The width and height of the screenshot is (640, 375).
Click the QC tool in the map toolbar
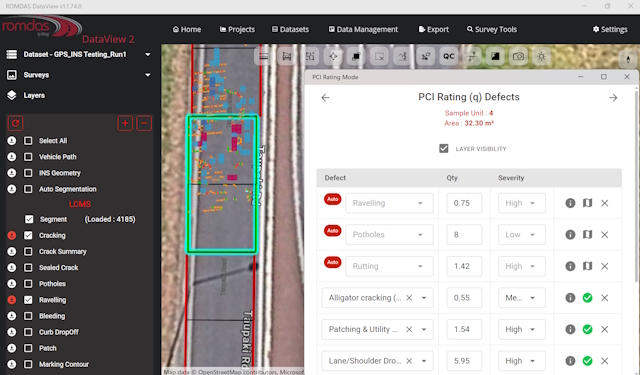pyautogui.click(x=449, y=56)
